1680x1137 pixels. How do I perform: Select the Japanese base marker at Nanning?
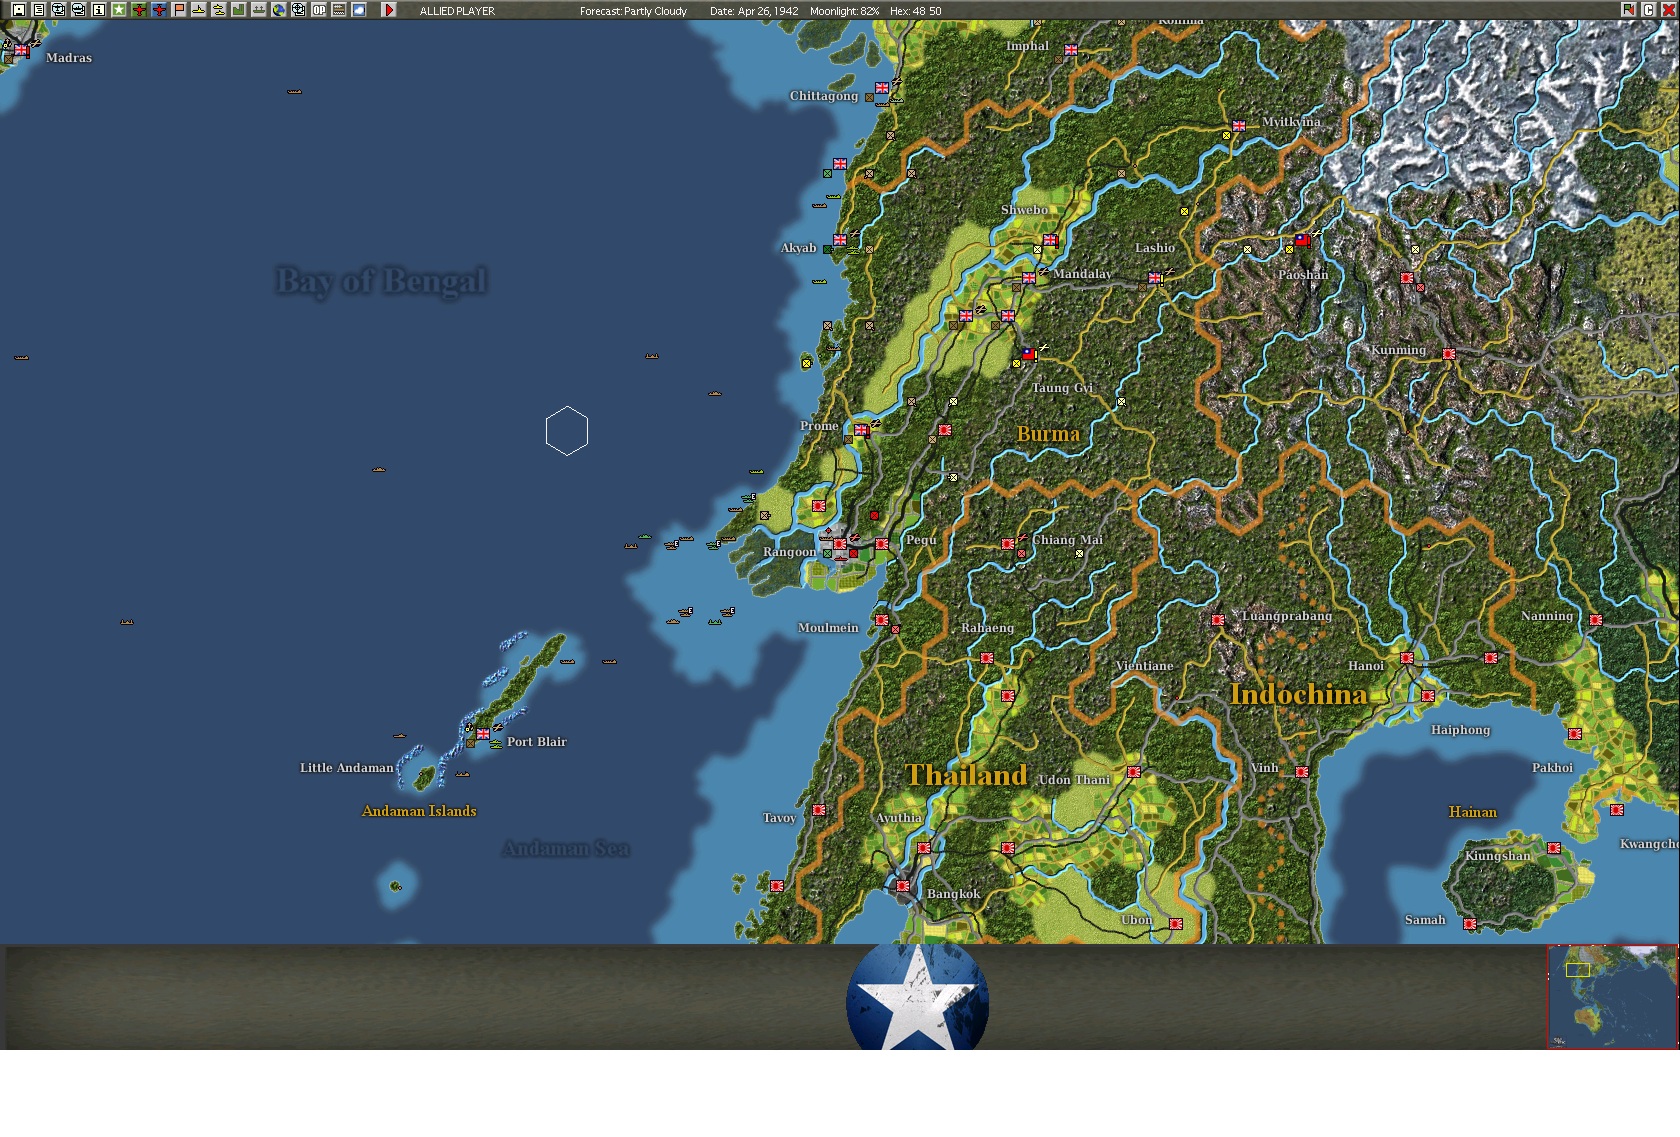[x=1596, y=620]
